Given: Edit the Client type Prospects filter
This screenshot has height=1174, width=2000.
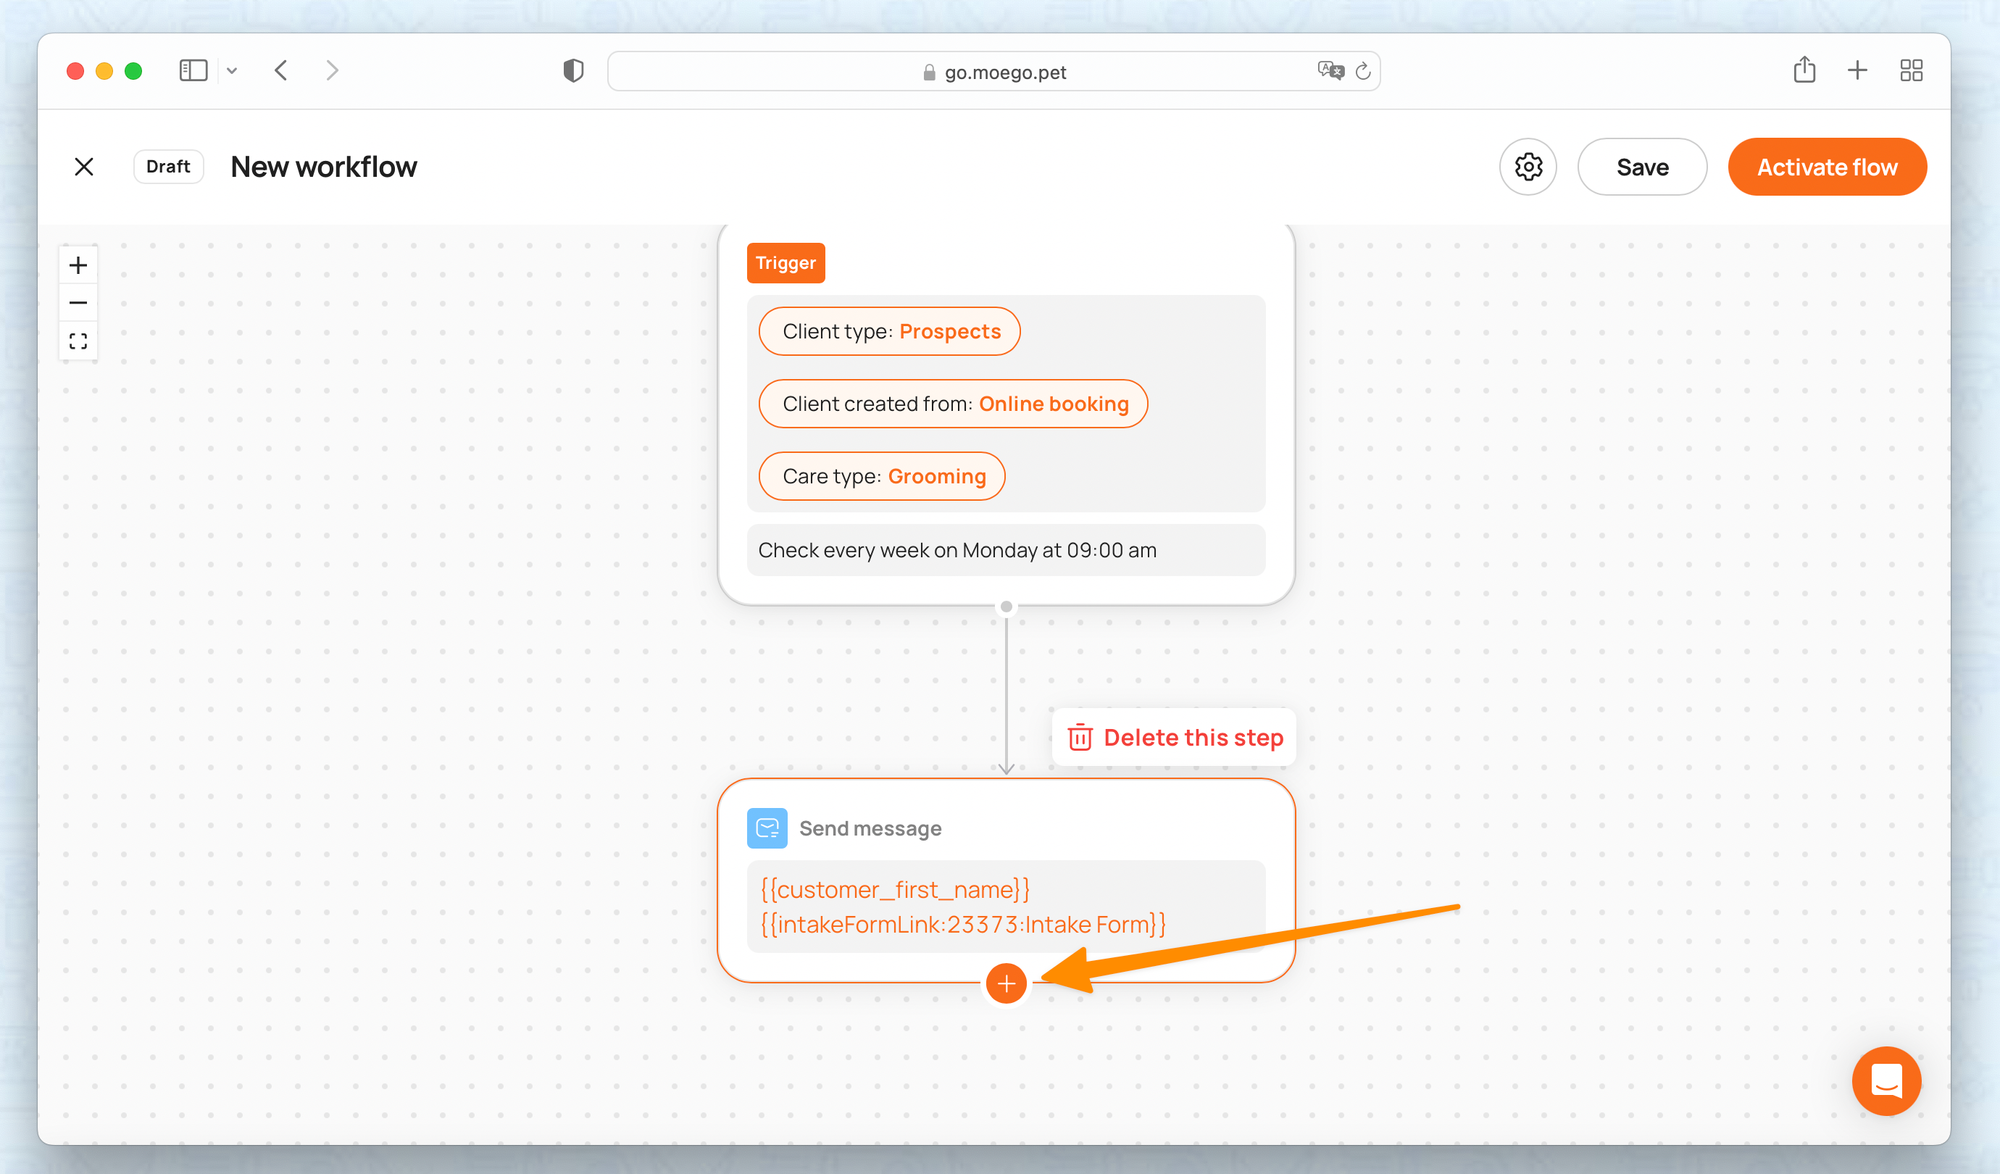Looking at the screenshot, I should coord(889,331).
